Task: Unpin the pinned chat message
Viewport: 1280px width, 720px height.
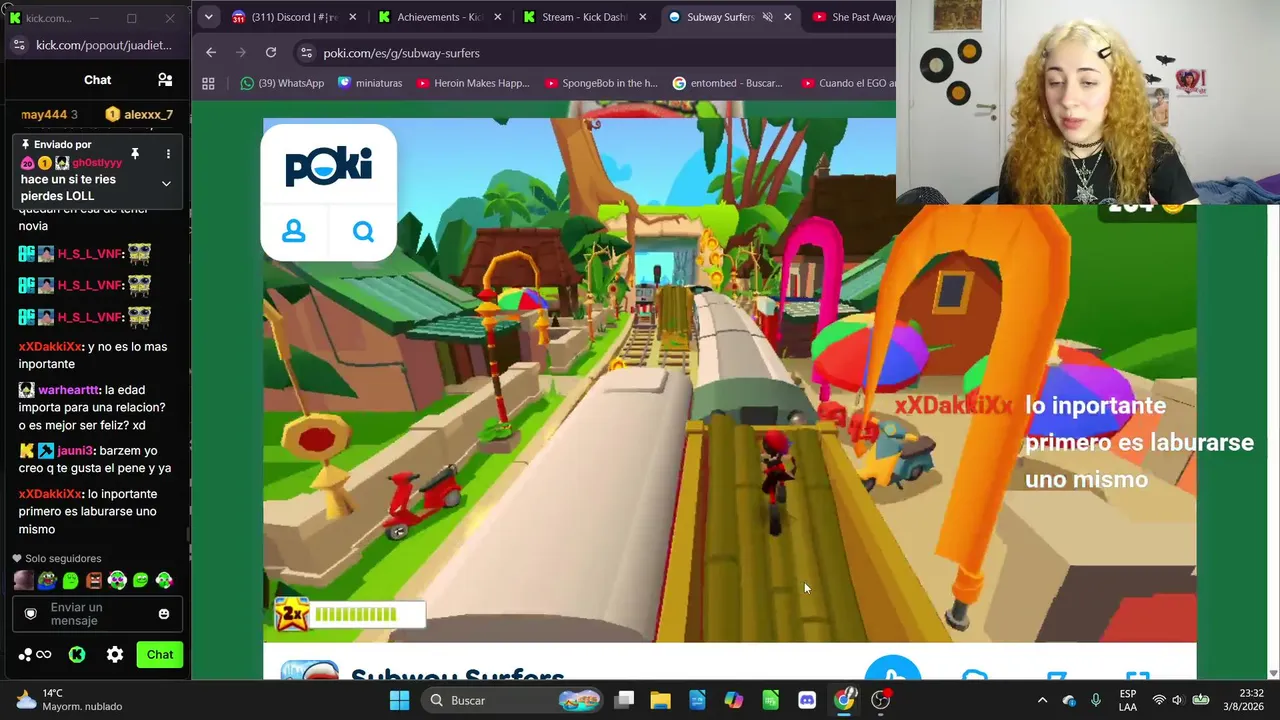Action: (x=135, y=154)
